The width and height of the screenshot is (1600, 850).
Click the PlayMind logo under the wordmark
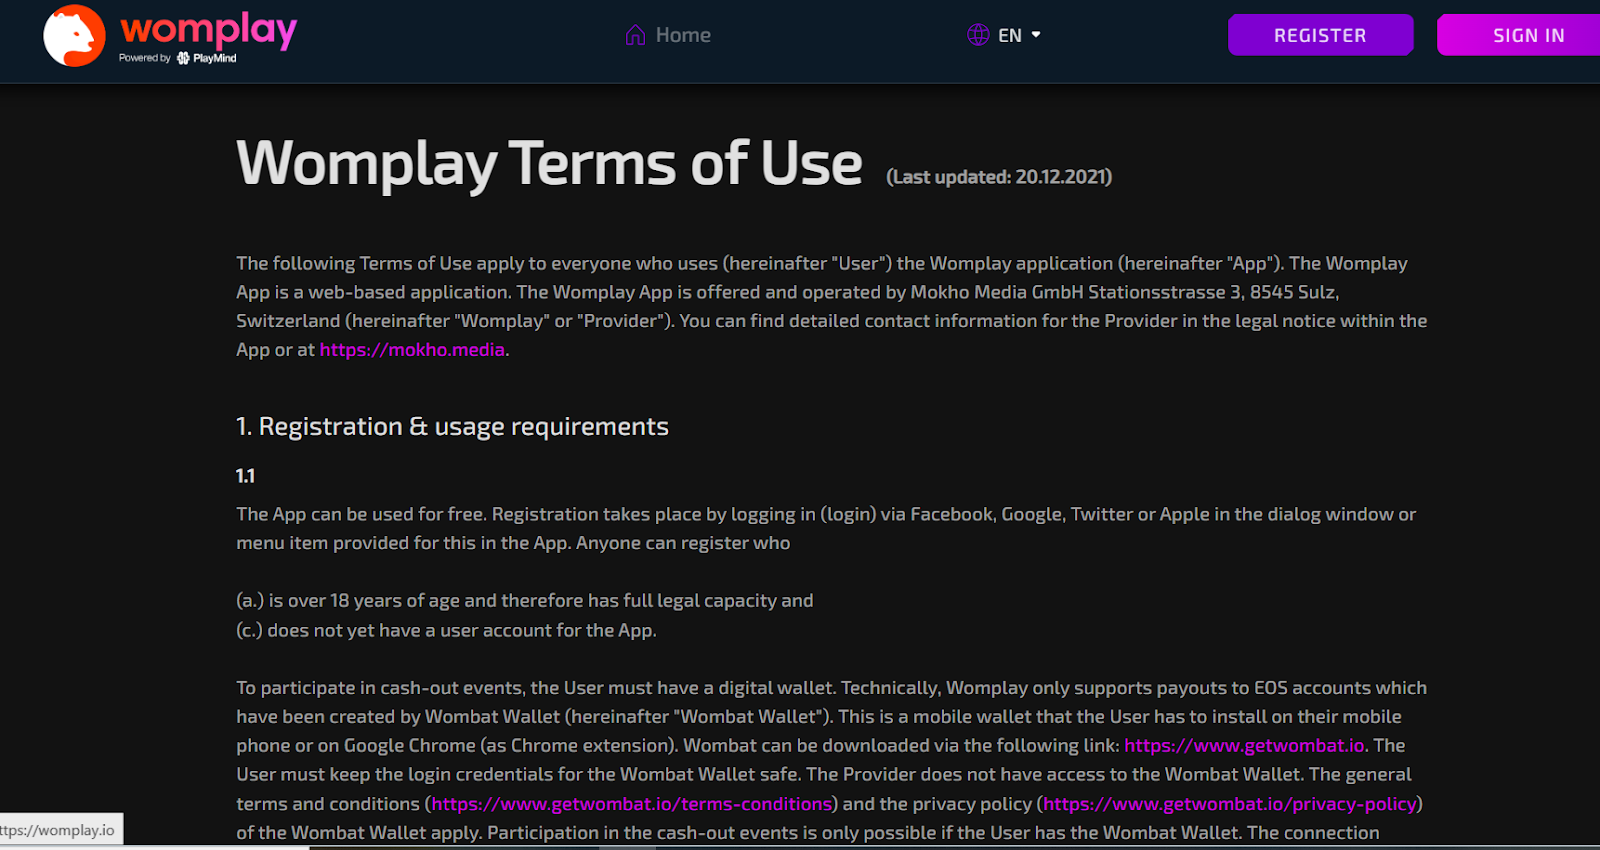click(207, 58)
